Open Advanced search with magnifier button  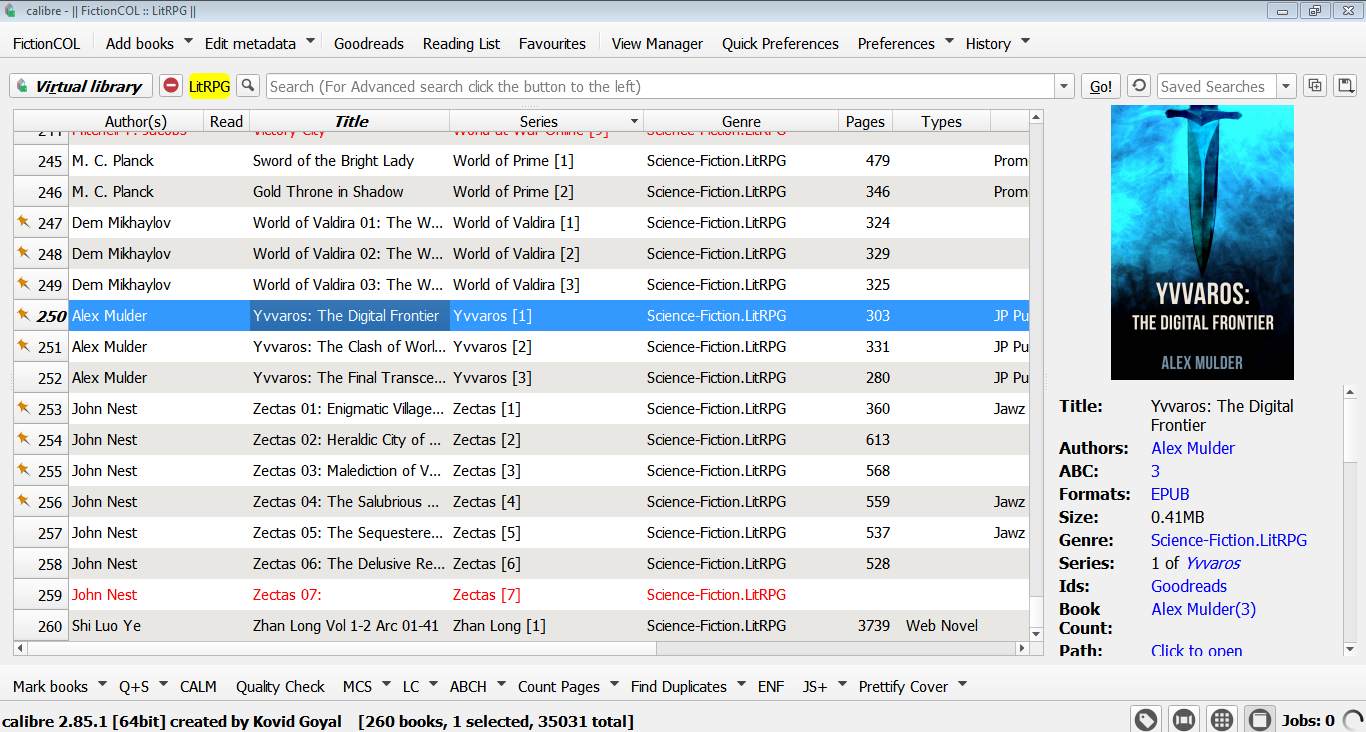pos(247,86)
